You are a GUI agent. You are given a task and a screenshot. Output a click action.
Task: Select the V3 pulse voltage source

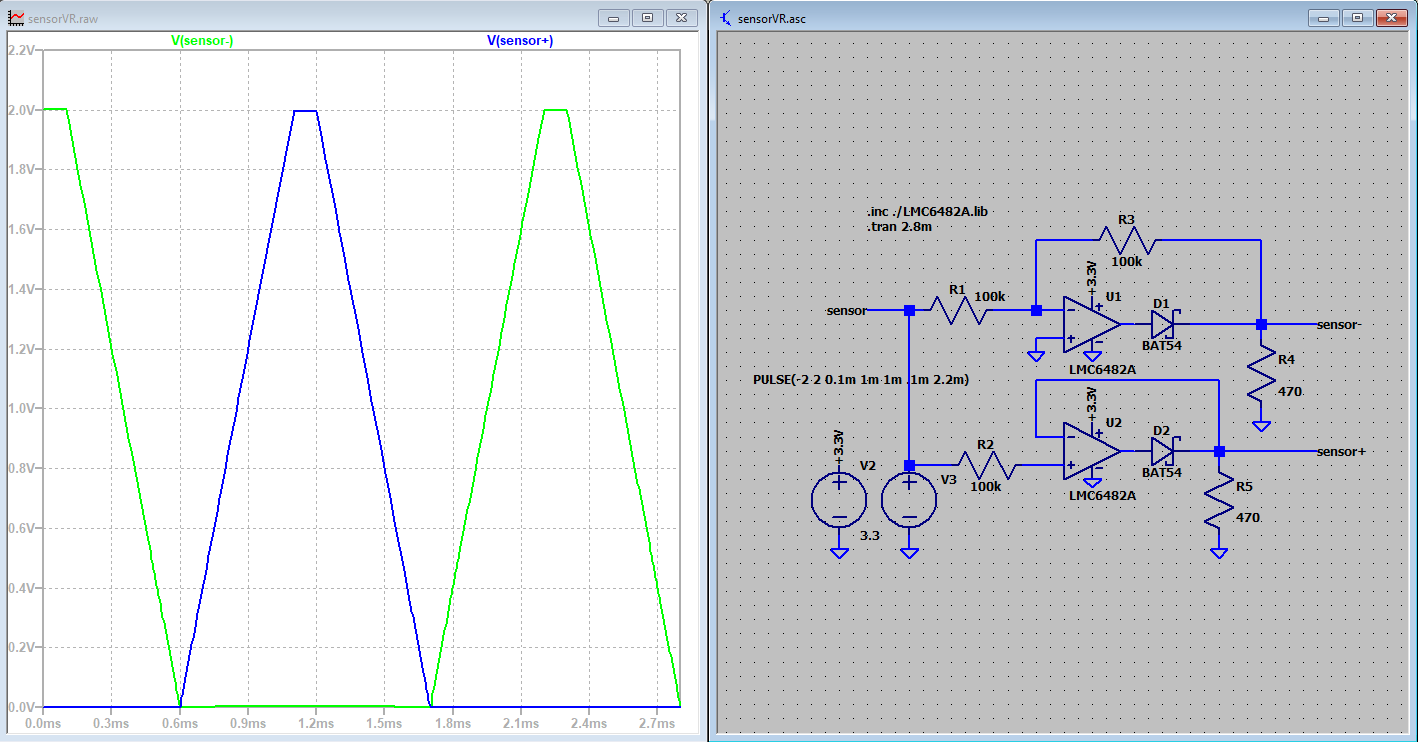click(x=909, y=499)
